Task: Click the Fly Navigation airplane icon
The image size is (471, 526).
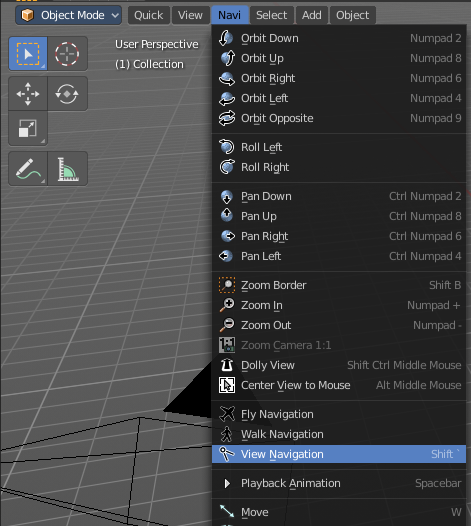Action: coord(227,414)
